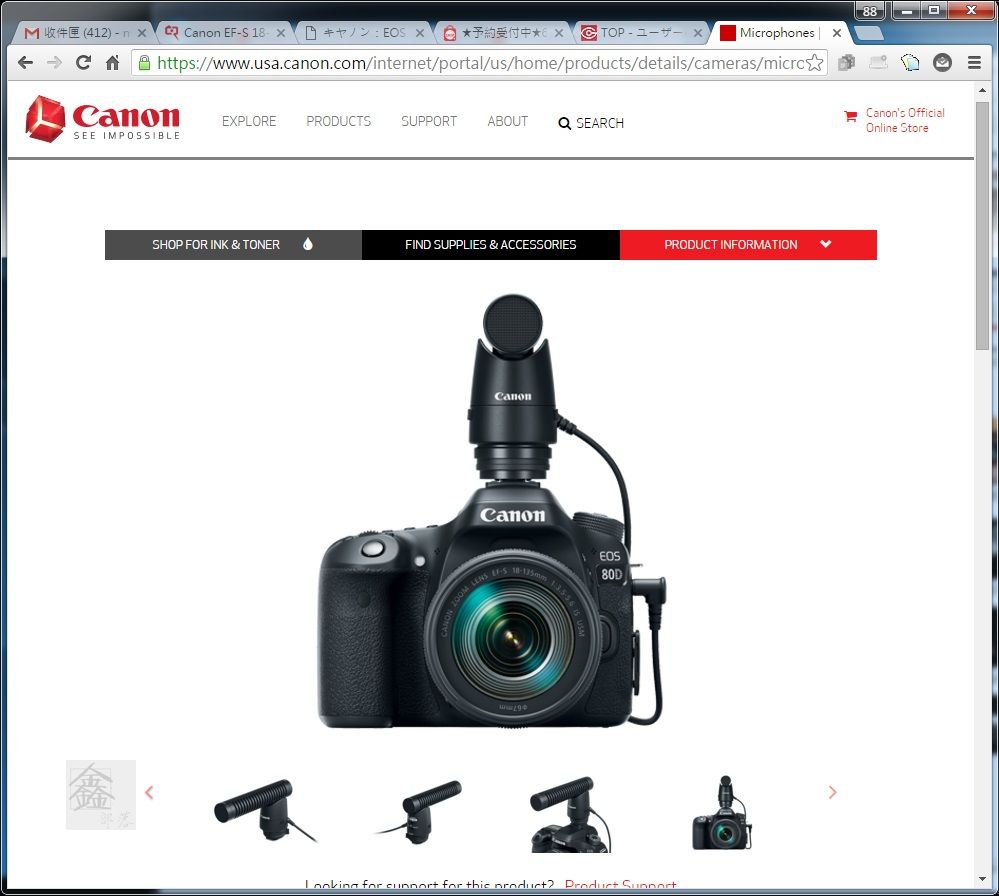This screenshot has width=999, height=896.
Task: Click the grey stacked-documents extension icon
Action: pyautogui.click(x=846, y=62)
